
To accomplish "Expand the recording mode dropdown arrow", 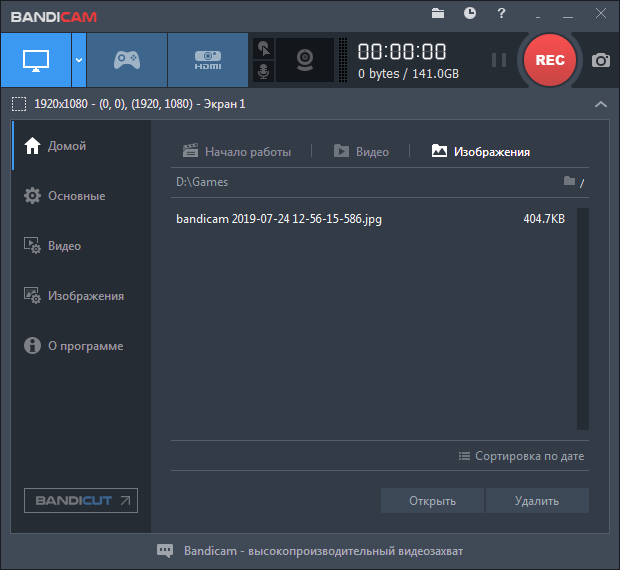I will pyautogui.click(x=78, y=60).
